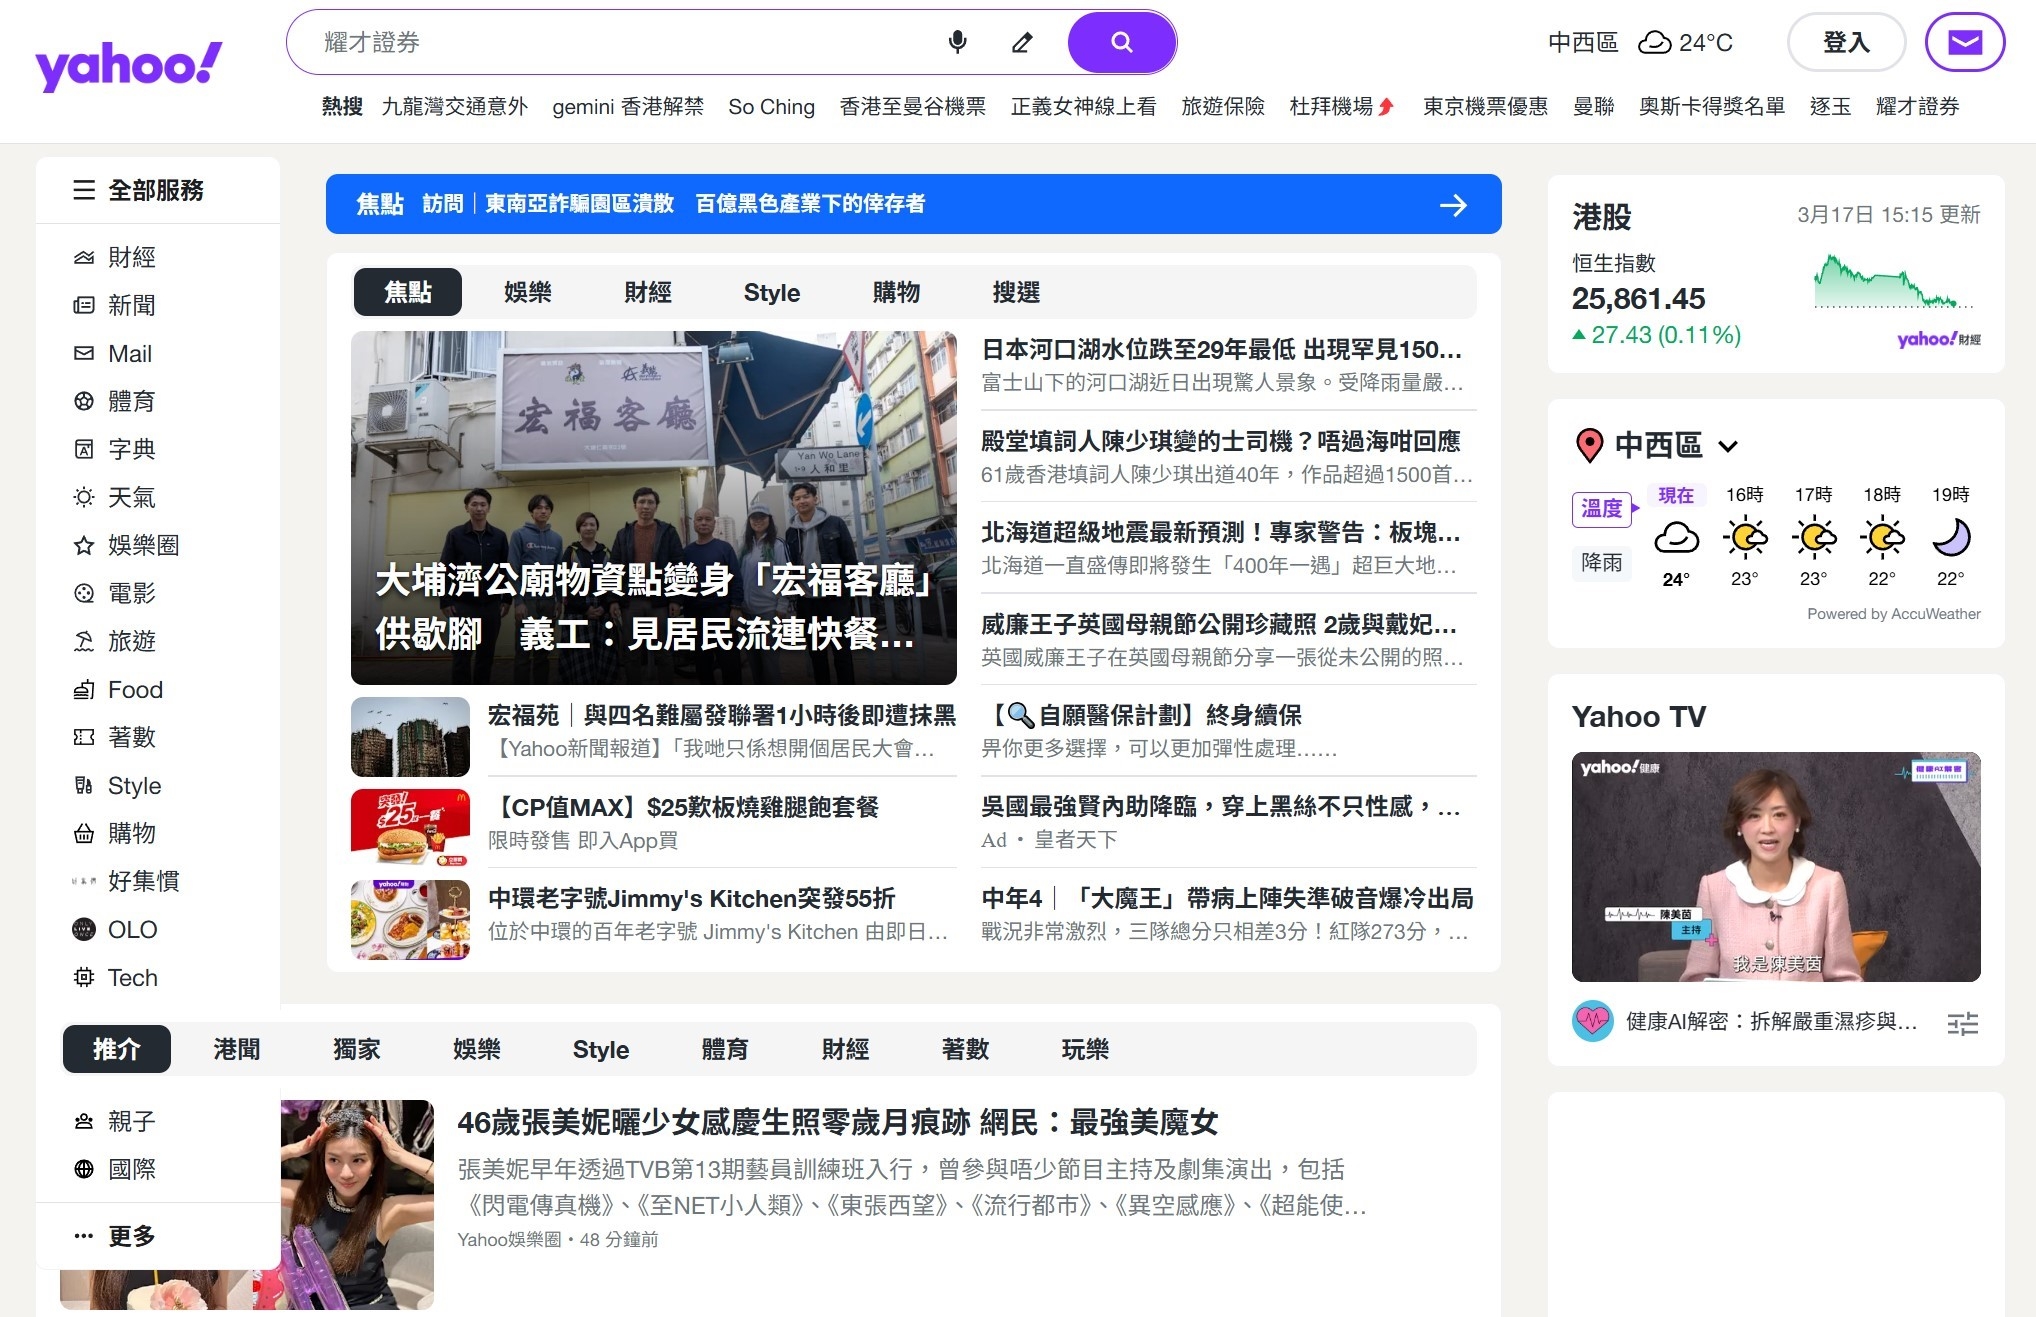Switch to the 娛樂 tab in focus section
Screen dimensions: 2036x1317
pos(527,292)
